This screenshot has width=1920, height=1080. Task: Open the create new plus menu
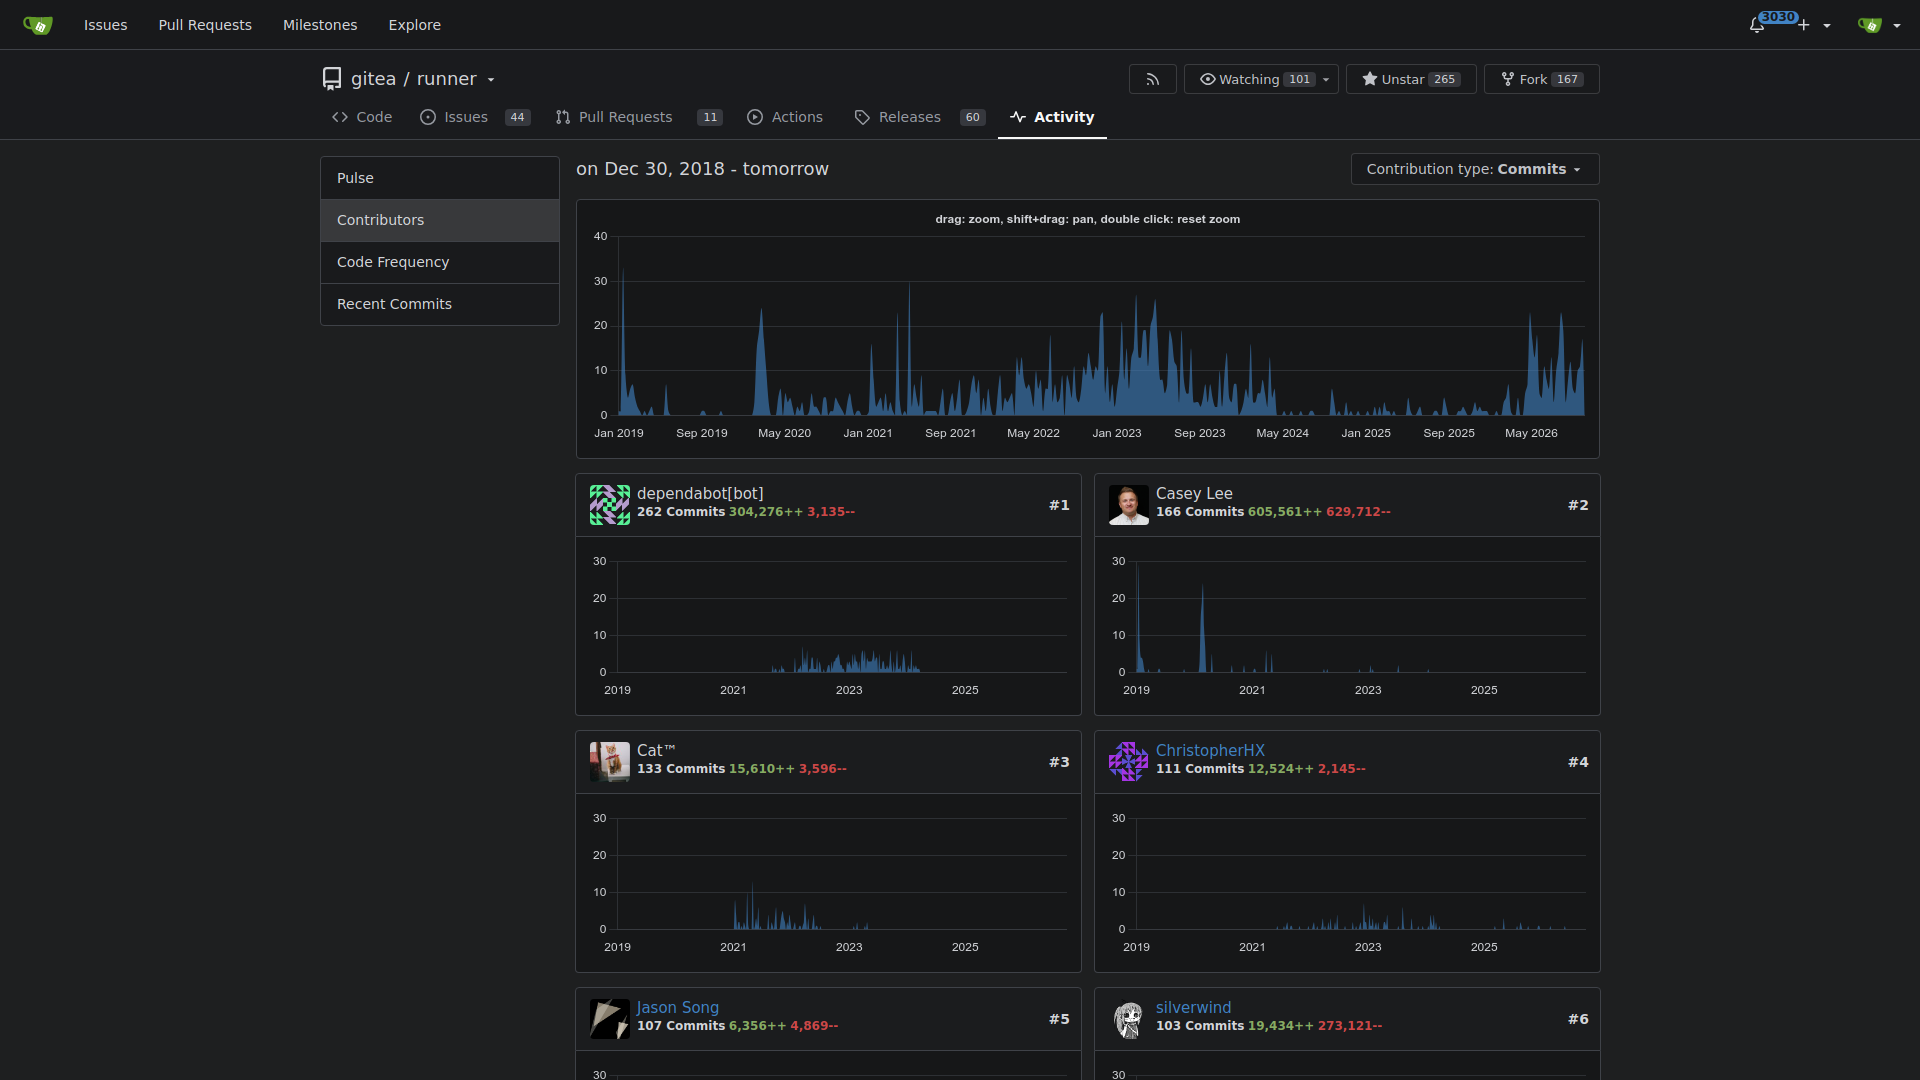1813,25
